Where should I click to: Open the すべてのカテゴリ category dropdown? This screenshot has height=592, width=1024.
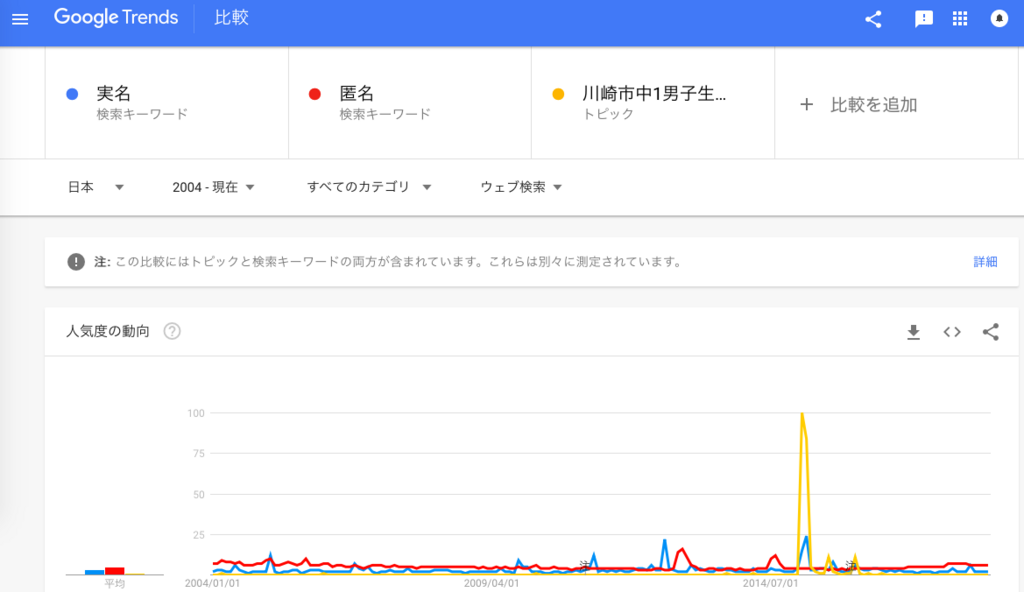click(x=369, y=187)
